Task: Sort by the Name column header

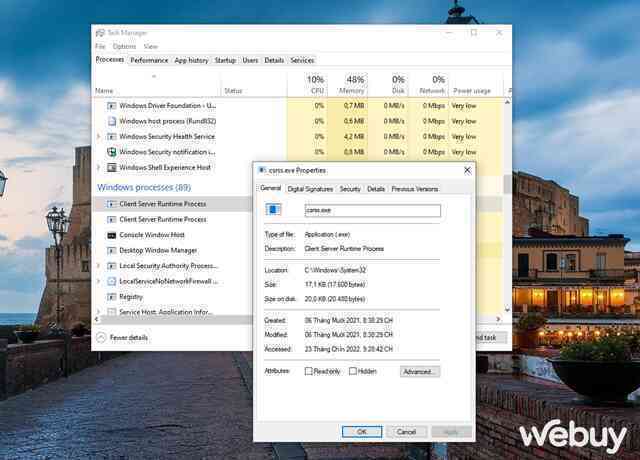Action: pos(157,86)
